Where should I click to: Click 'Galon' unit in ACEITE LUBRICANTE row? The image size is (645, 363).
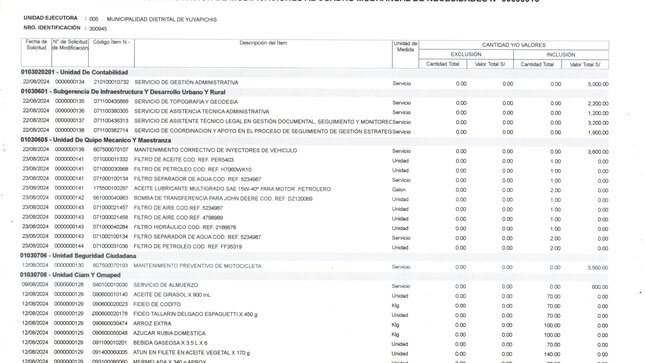pyautogui.click(x=399, y=190)
